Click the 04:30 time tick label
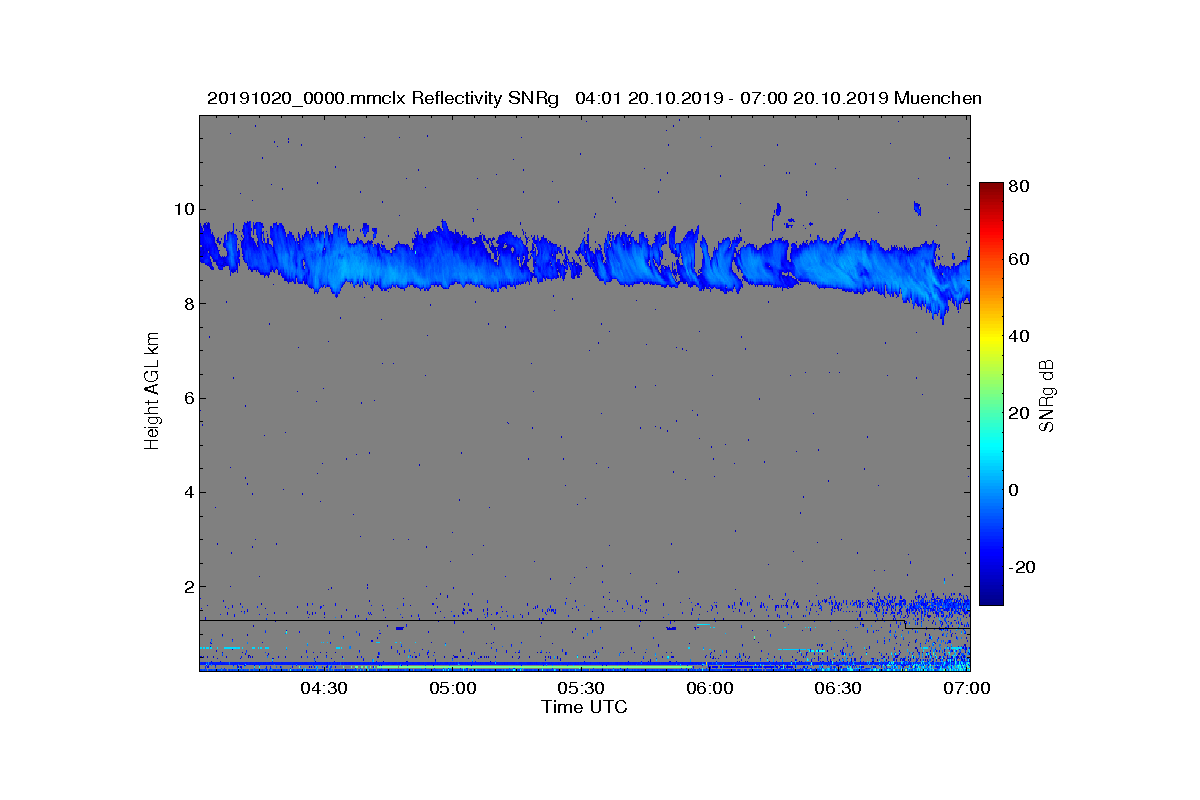Screen dimensions: 1200x800 (x=324, y=688)
